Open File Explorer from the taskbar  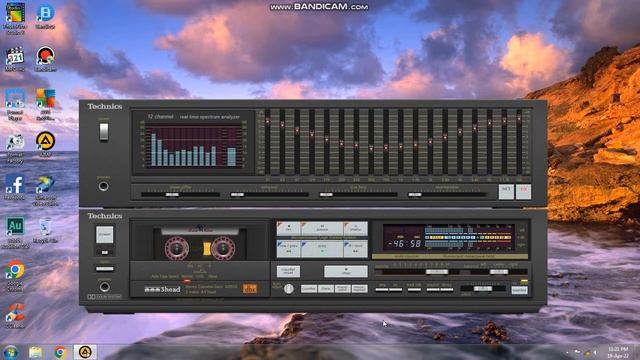click(36, 352)
